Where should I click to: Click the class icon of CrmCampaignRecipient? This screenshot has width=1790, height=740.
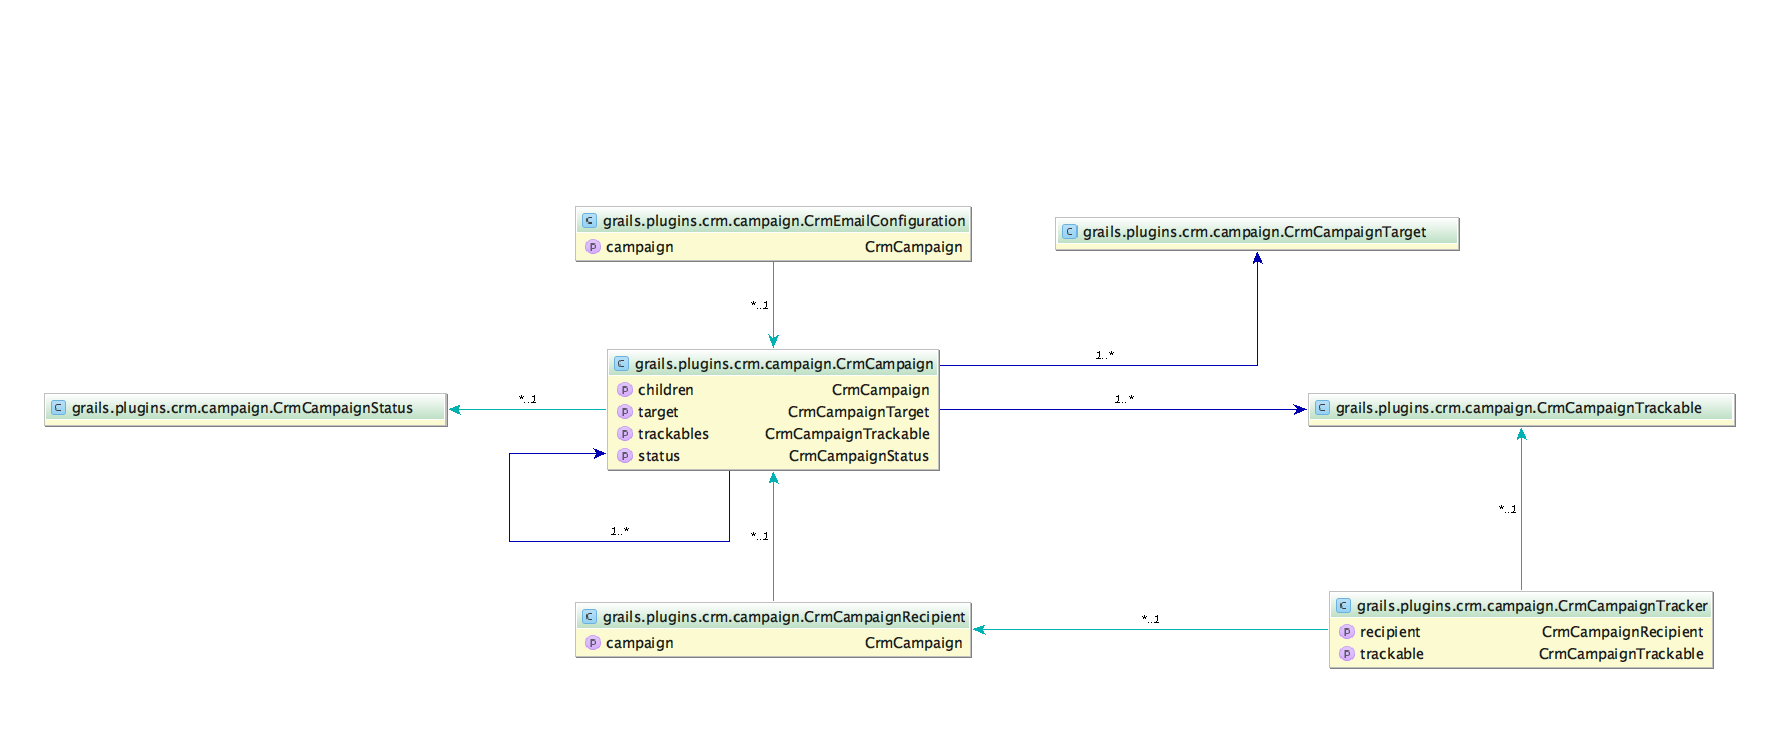589,617
